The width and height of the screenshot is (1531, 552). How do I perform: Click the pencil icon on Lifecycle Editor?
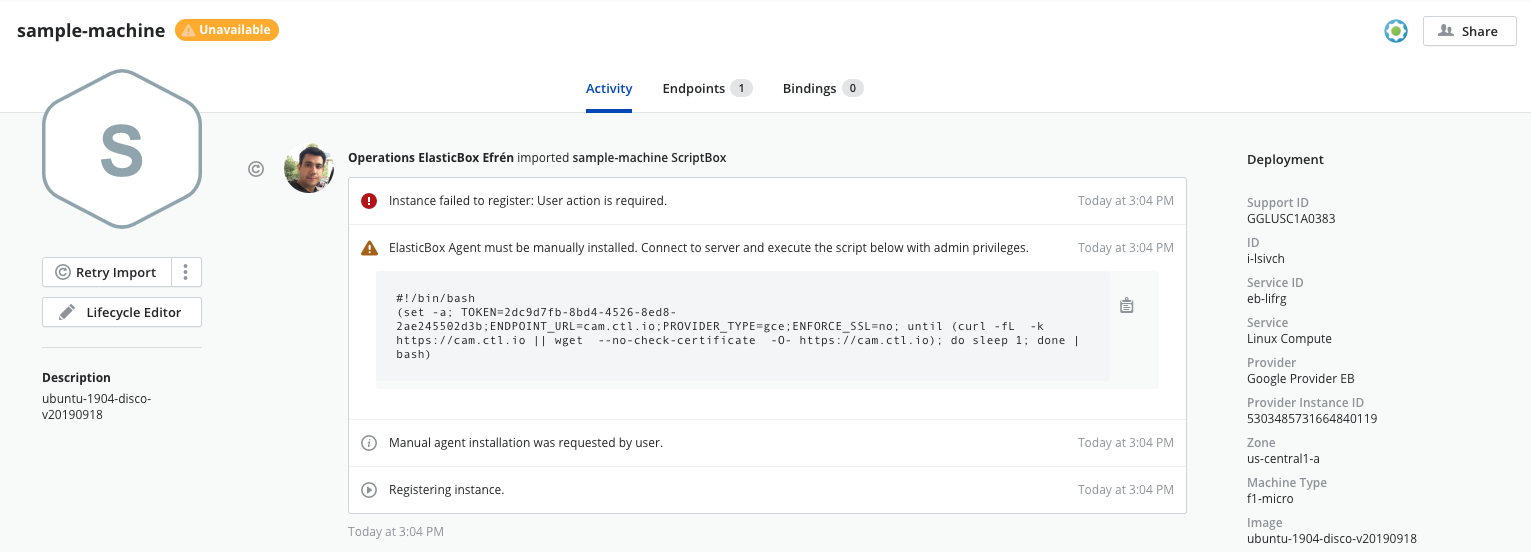point(67,312)
